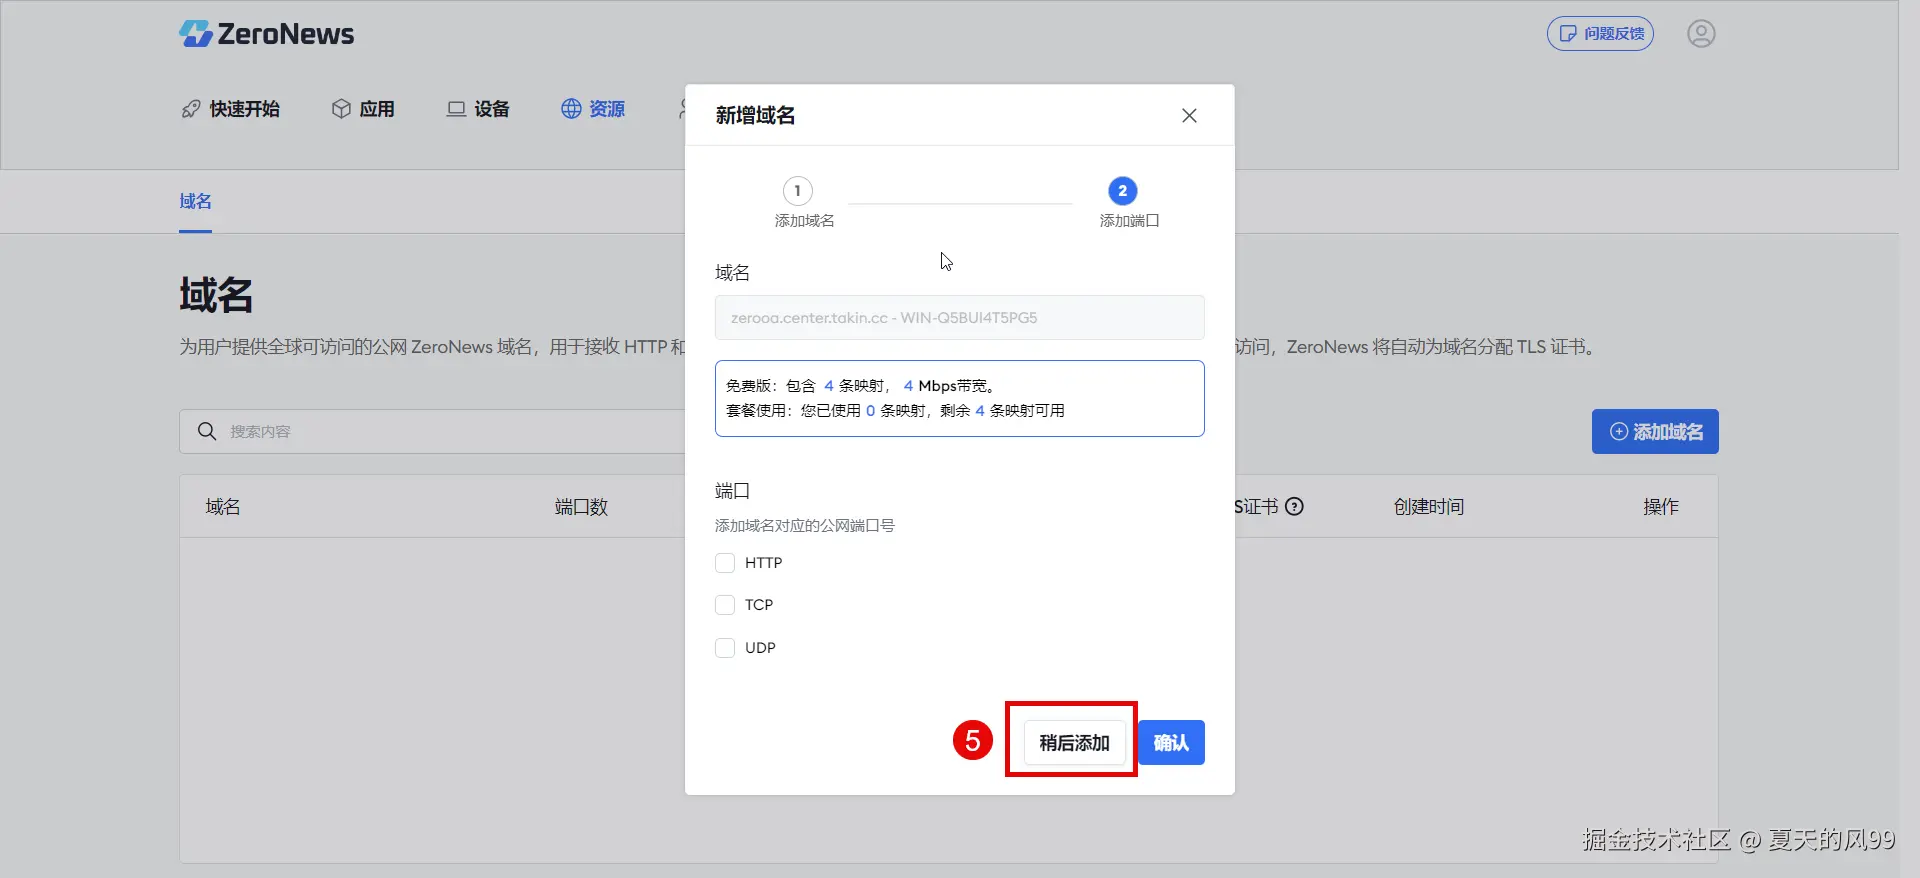Viewport: 1920px width, 878px height.
Task: Click step 1 添加域名 indicator
Action: (803, 202)
